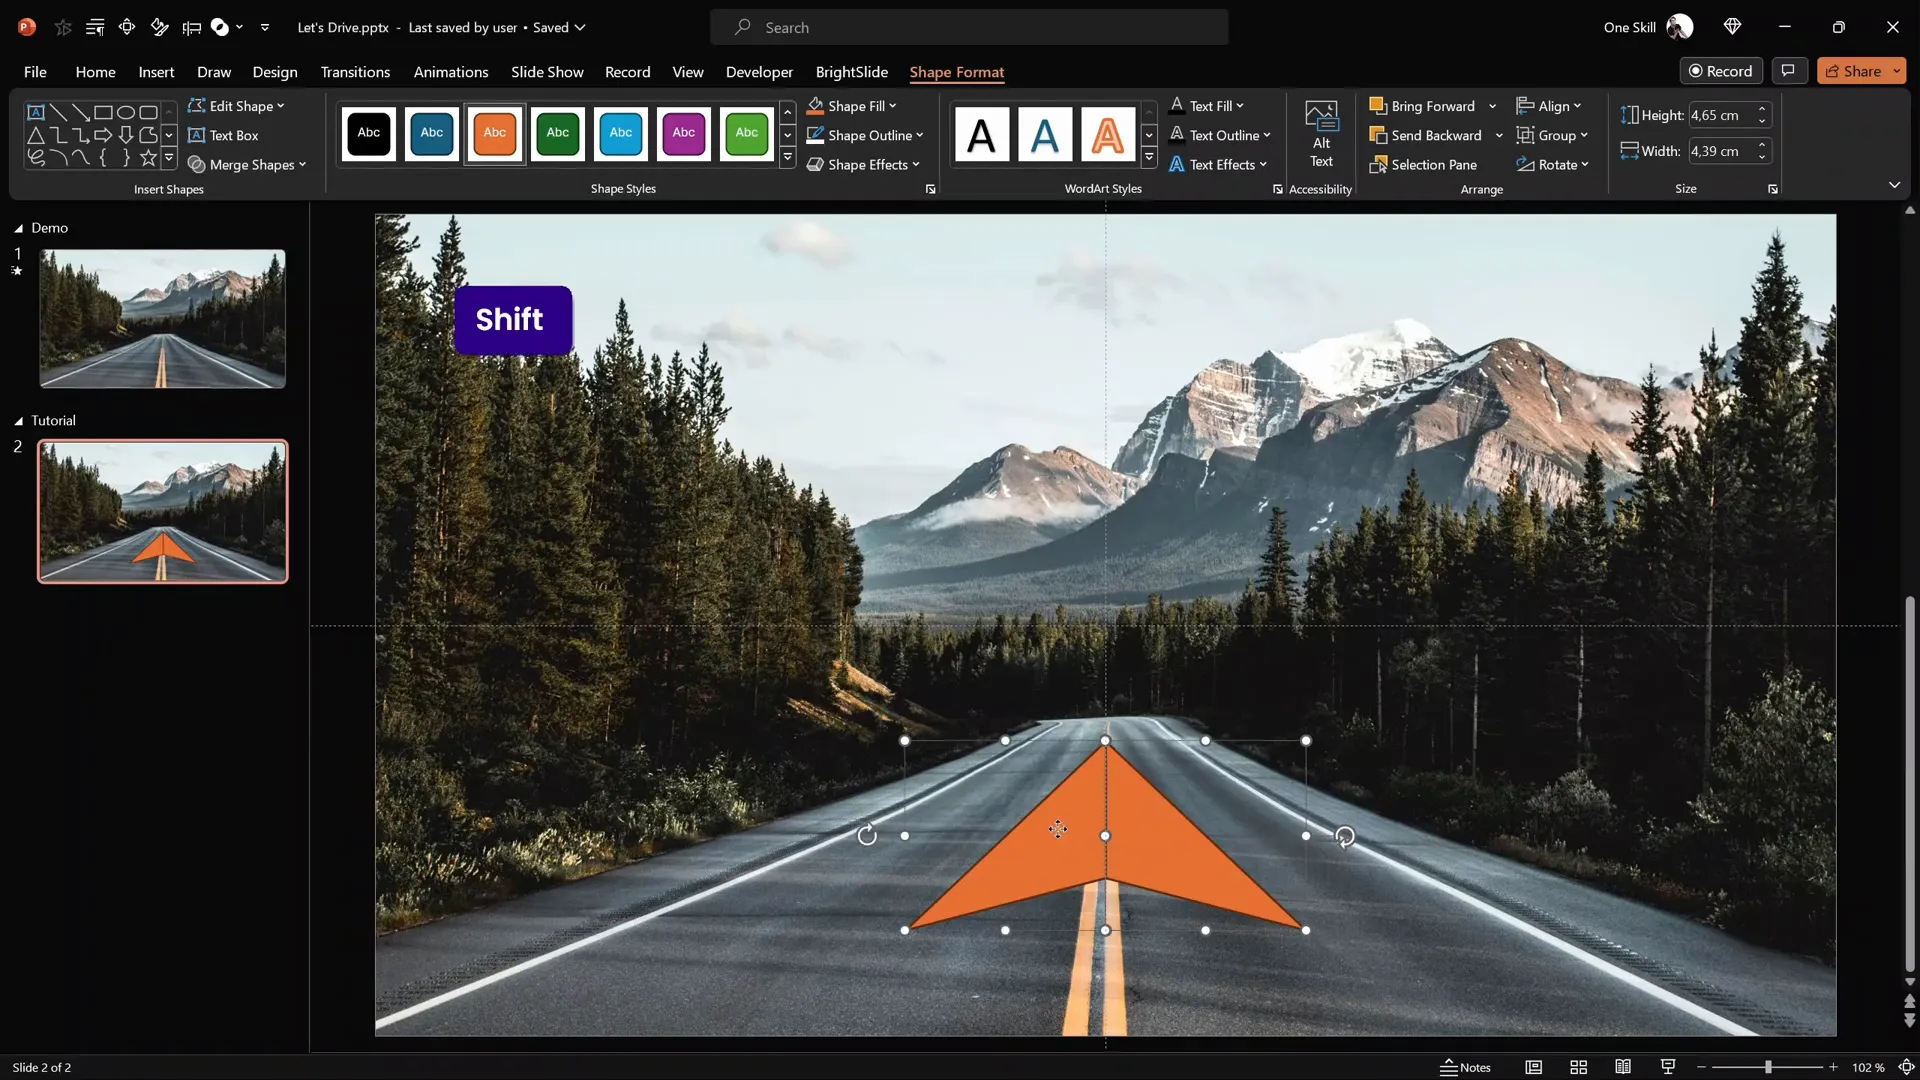Viewport: 1920px width, 1080px height.
Task: Open the Selection Pane
Action: (1424, 165)
